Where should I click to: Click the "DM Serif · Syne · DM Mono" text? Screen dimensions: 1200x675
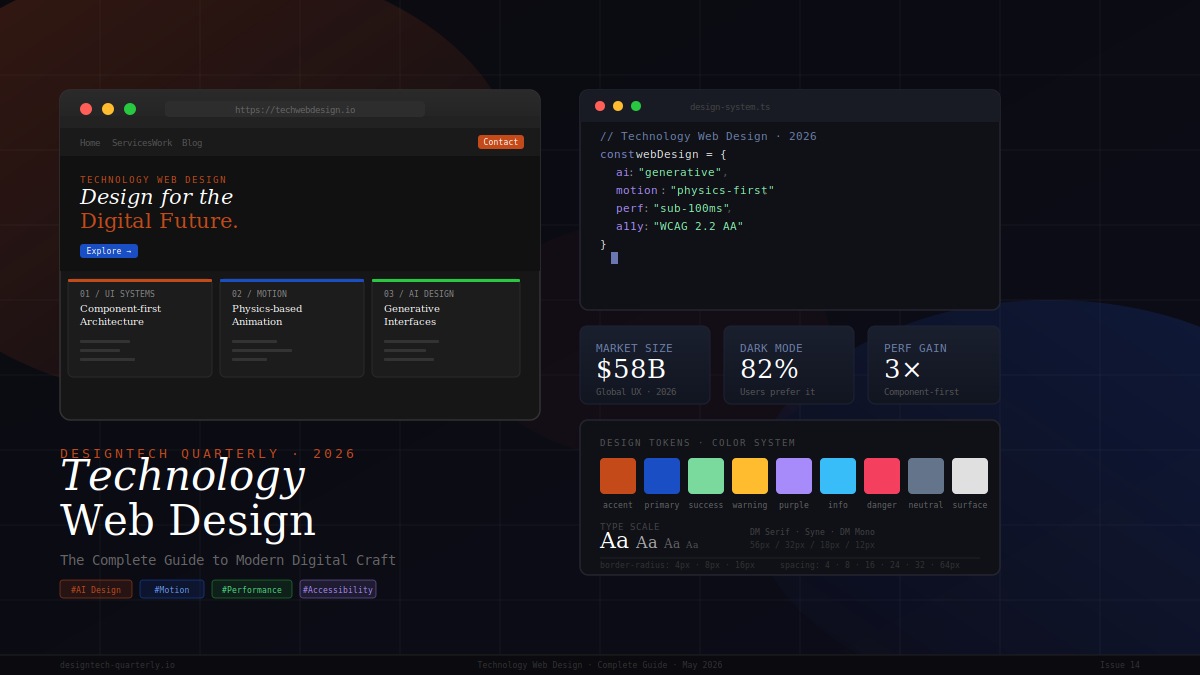coord(812,532)
